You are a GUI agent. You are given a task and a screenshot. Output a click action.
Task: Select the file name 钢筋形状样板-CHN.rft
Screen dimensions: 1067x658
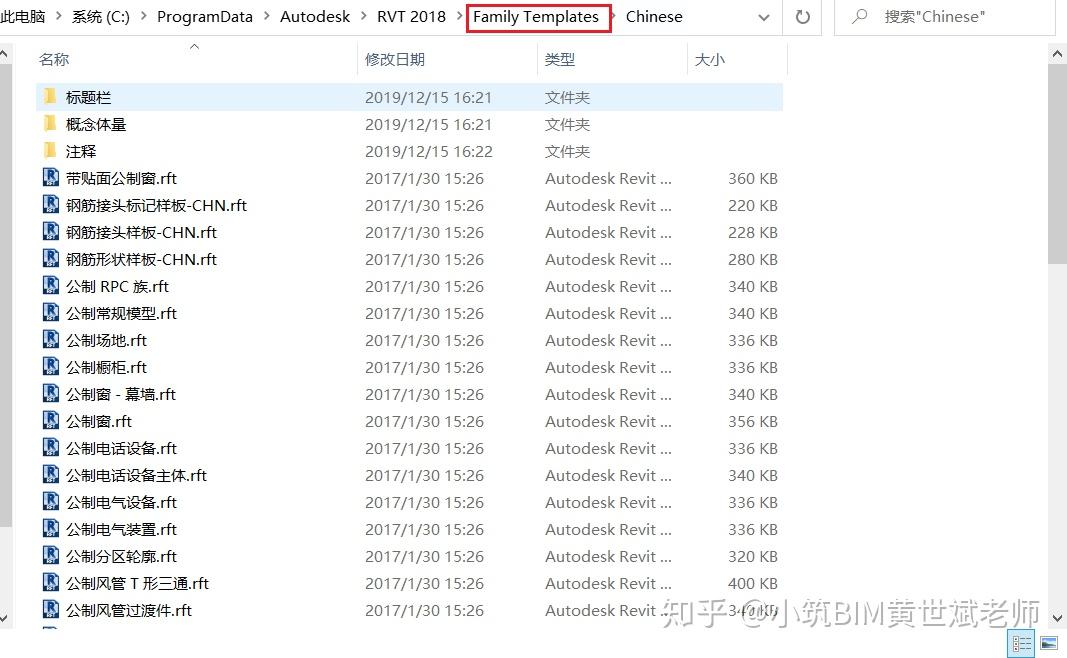click(x=141, y=259)
